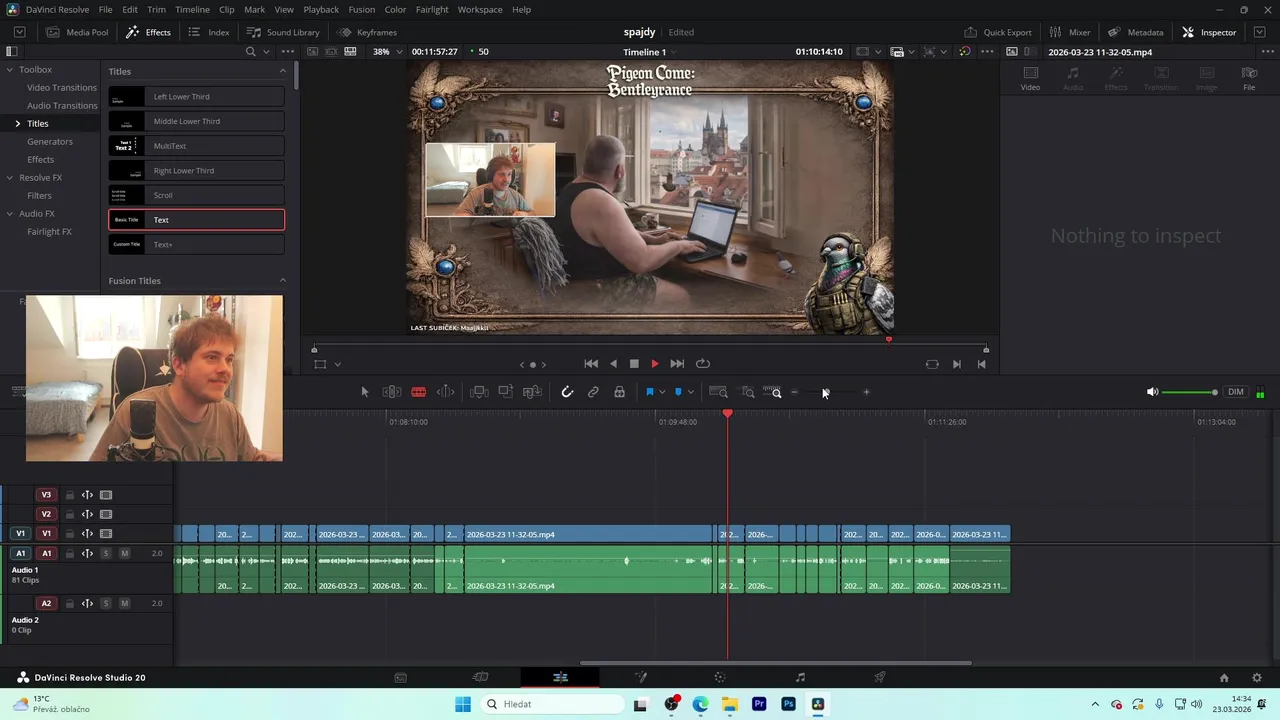Add a blue marker at the playhead
The image size is (1280, 720).
coord(678,392)
